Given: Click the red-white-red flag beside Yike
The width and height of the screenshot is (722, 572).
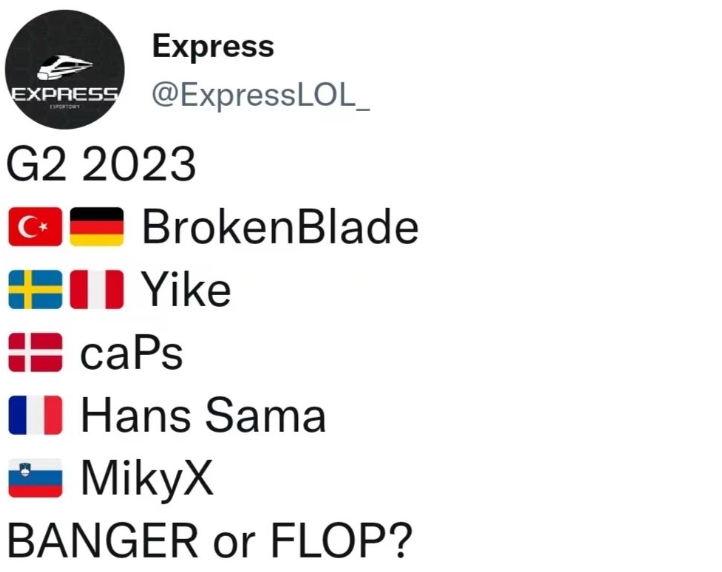Looking at the screenshot, I should [x=96, y=290].
